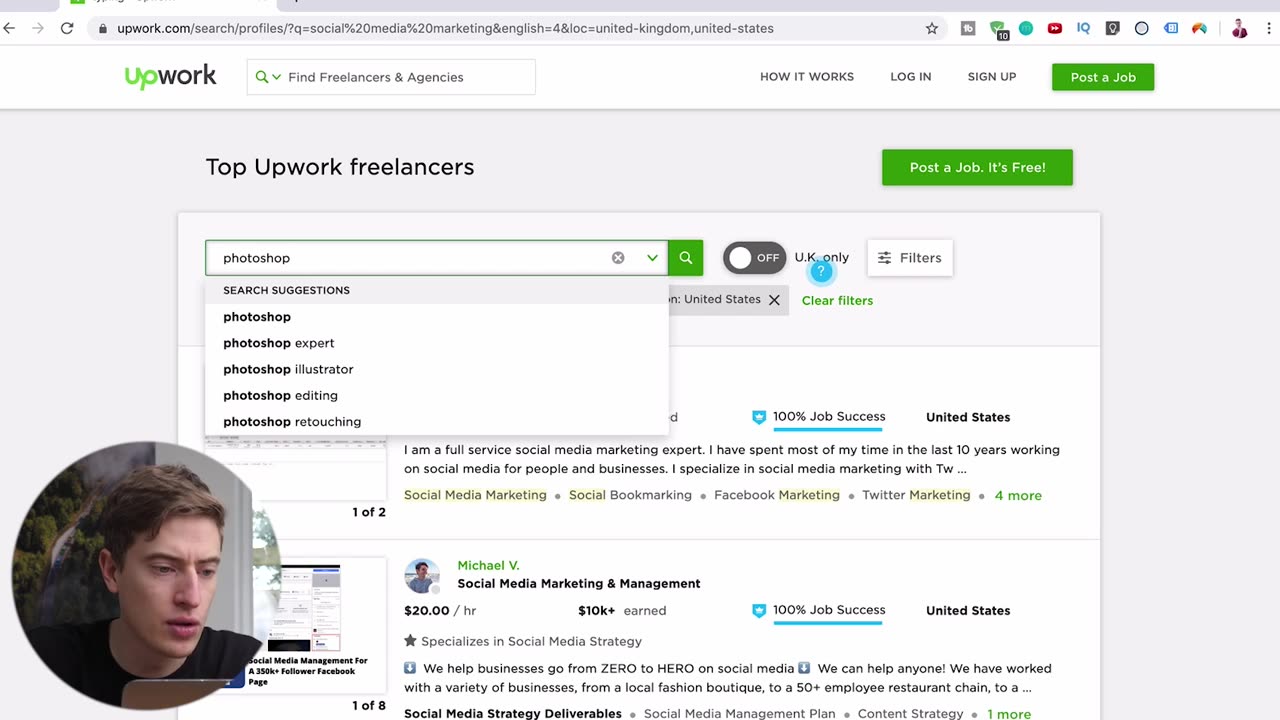Expand '1 more' deliverables
The height and width of the screenshot is (720, 1280).
click(1009, 714)
